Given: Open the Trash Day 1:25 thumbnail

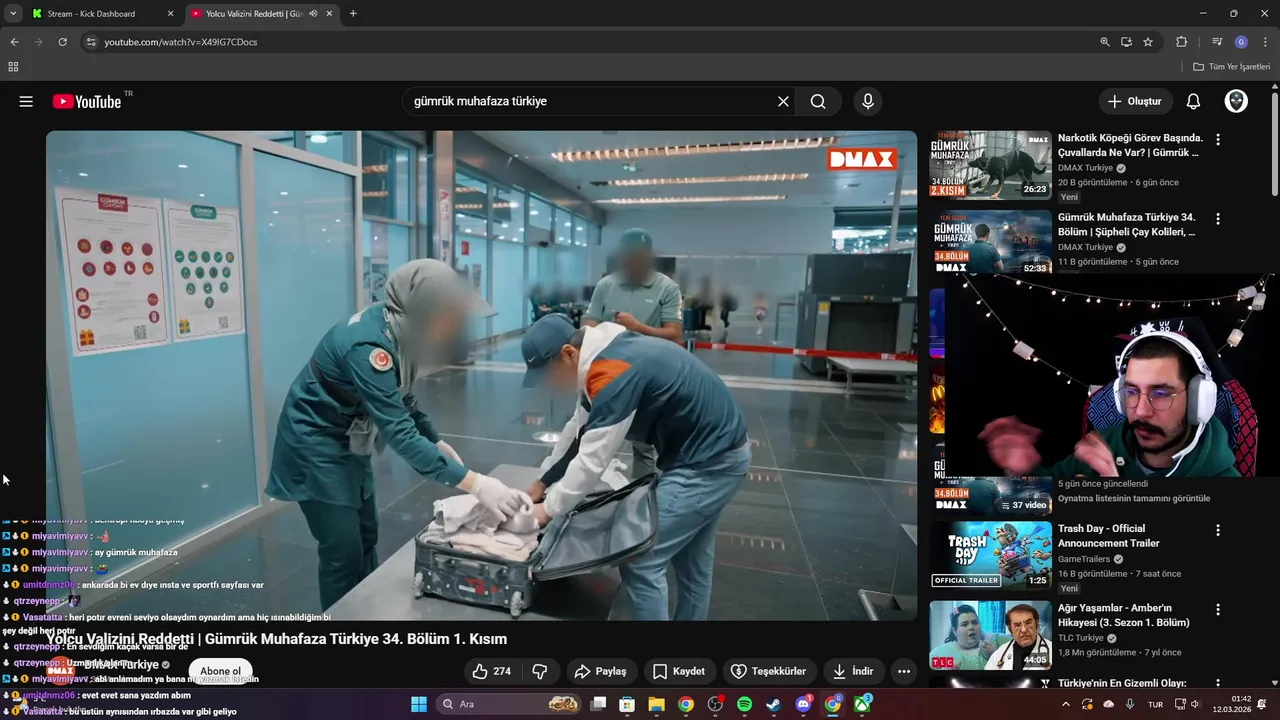Looking at the screenshot, I should [991, 555].
